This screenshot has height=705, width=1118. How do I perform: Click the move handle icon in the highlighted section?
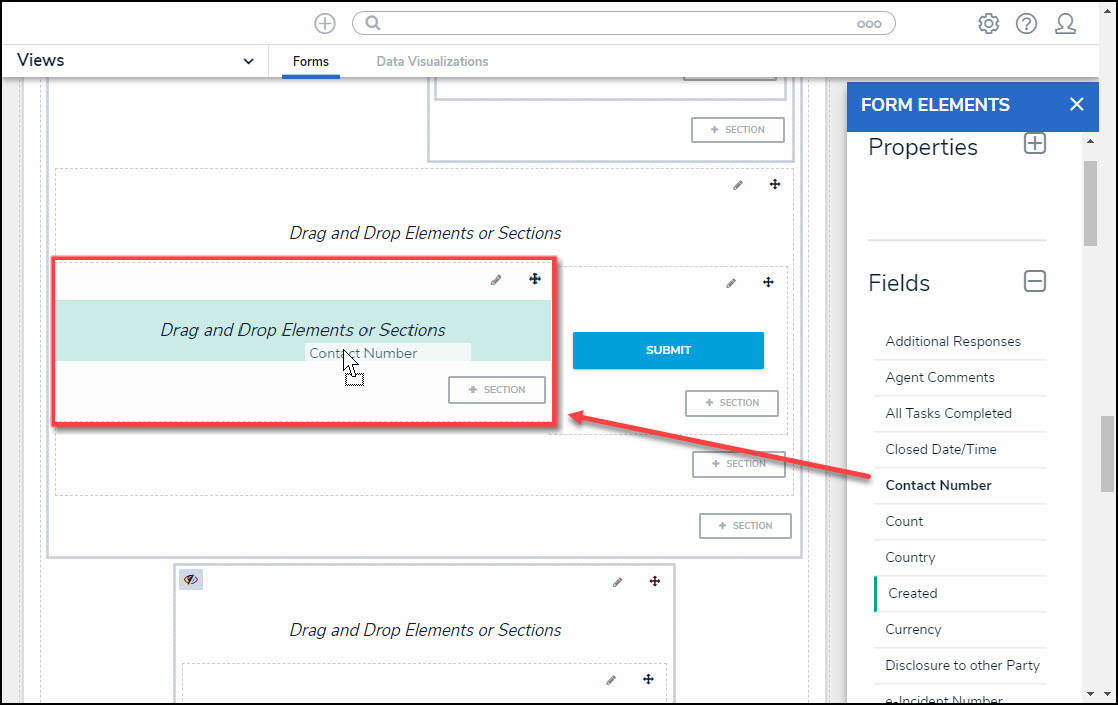(x=535, y=280)
